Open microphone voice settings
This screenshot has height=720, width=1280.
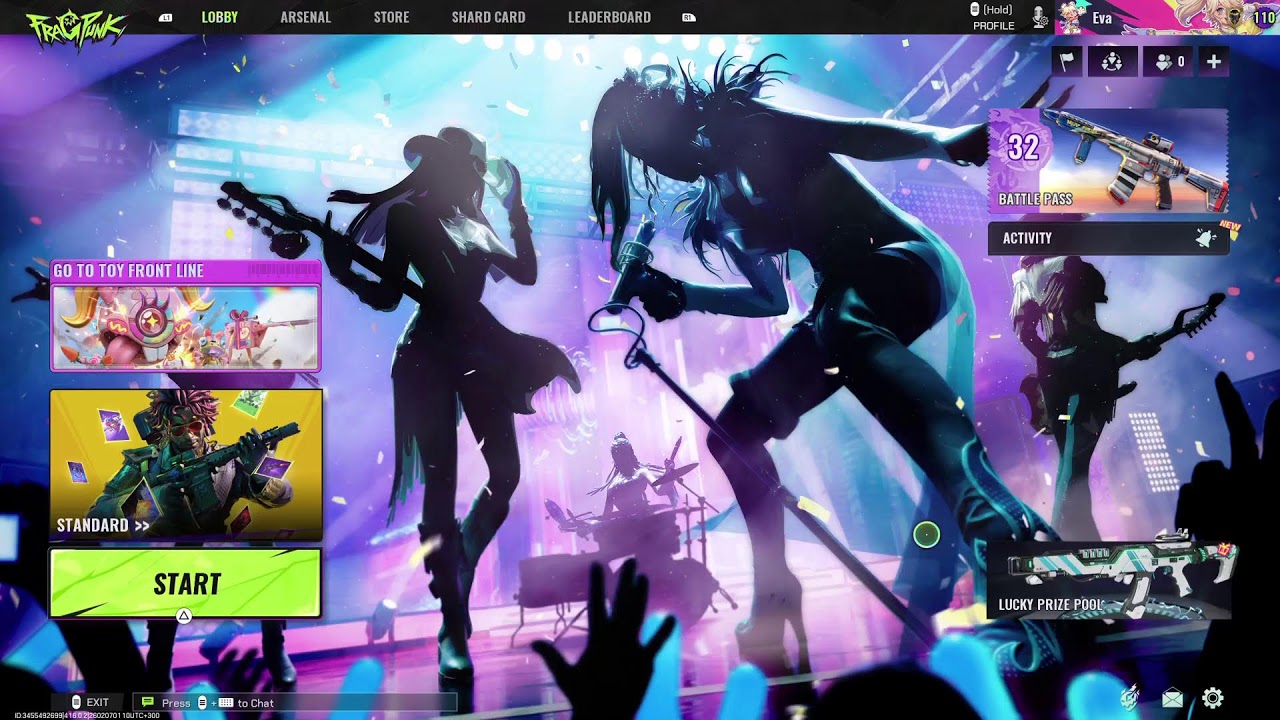click(x=1040, y=17)
